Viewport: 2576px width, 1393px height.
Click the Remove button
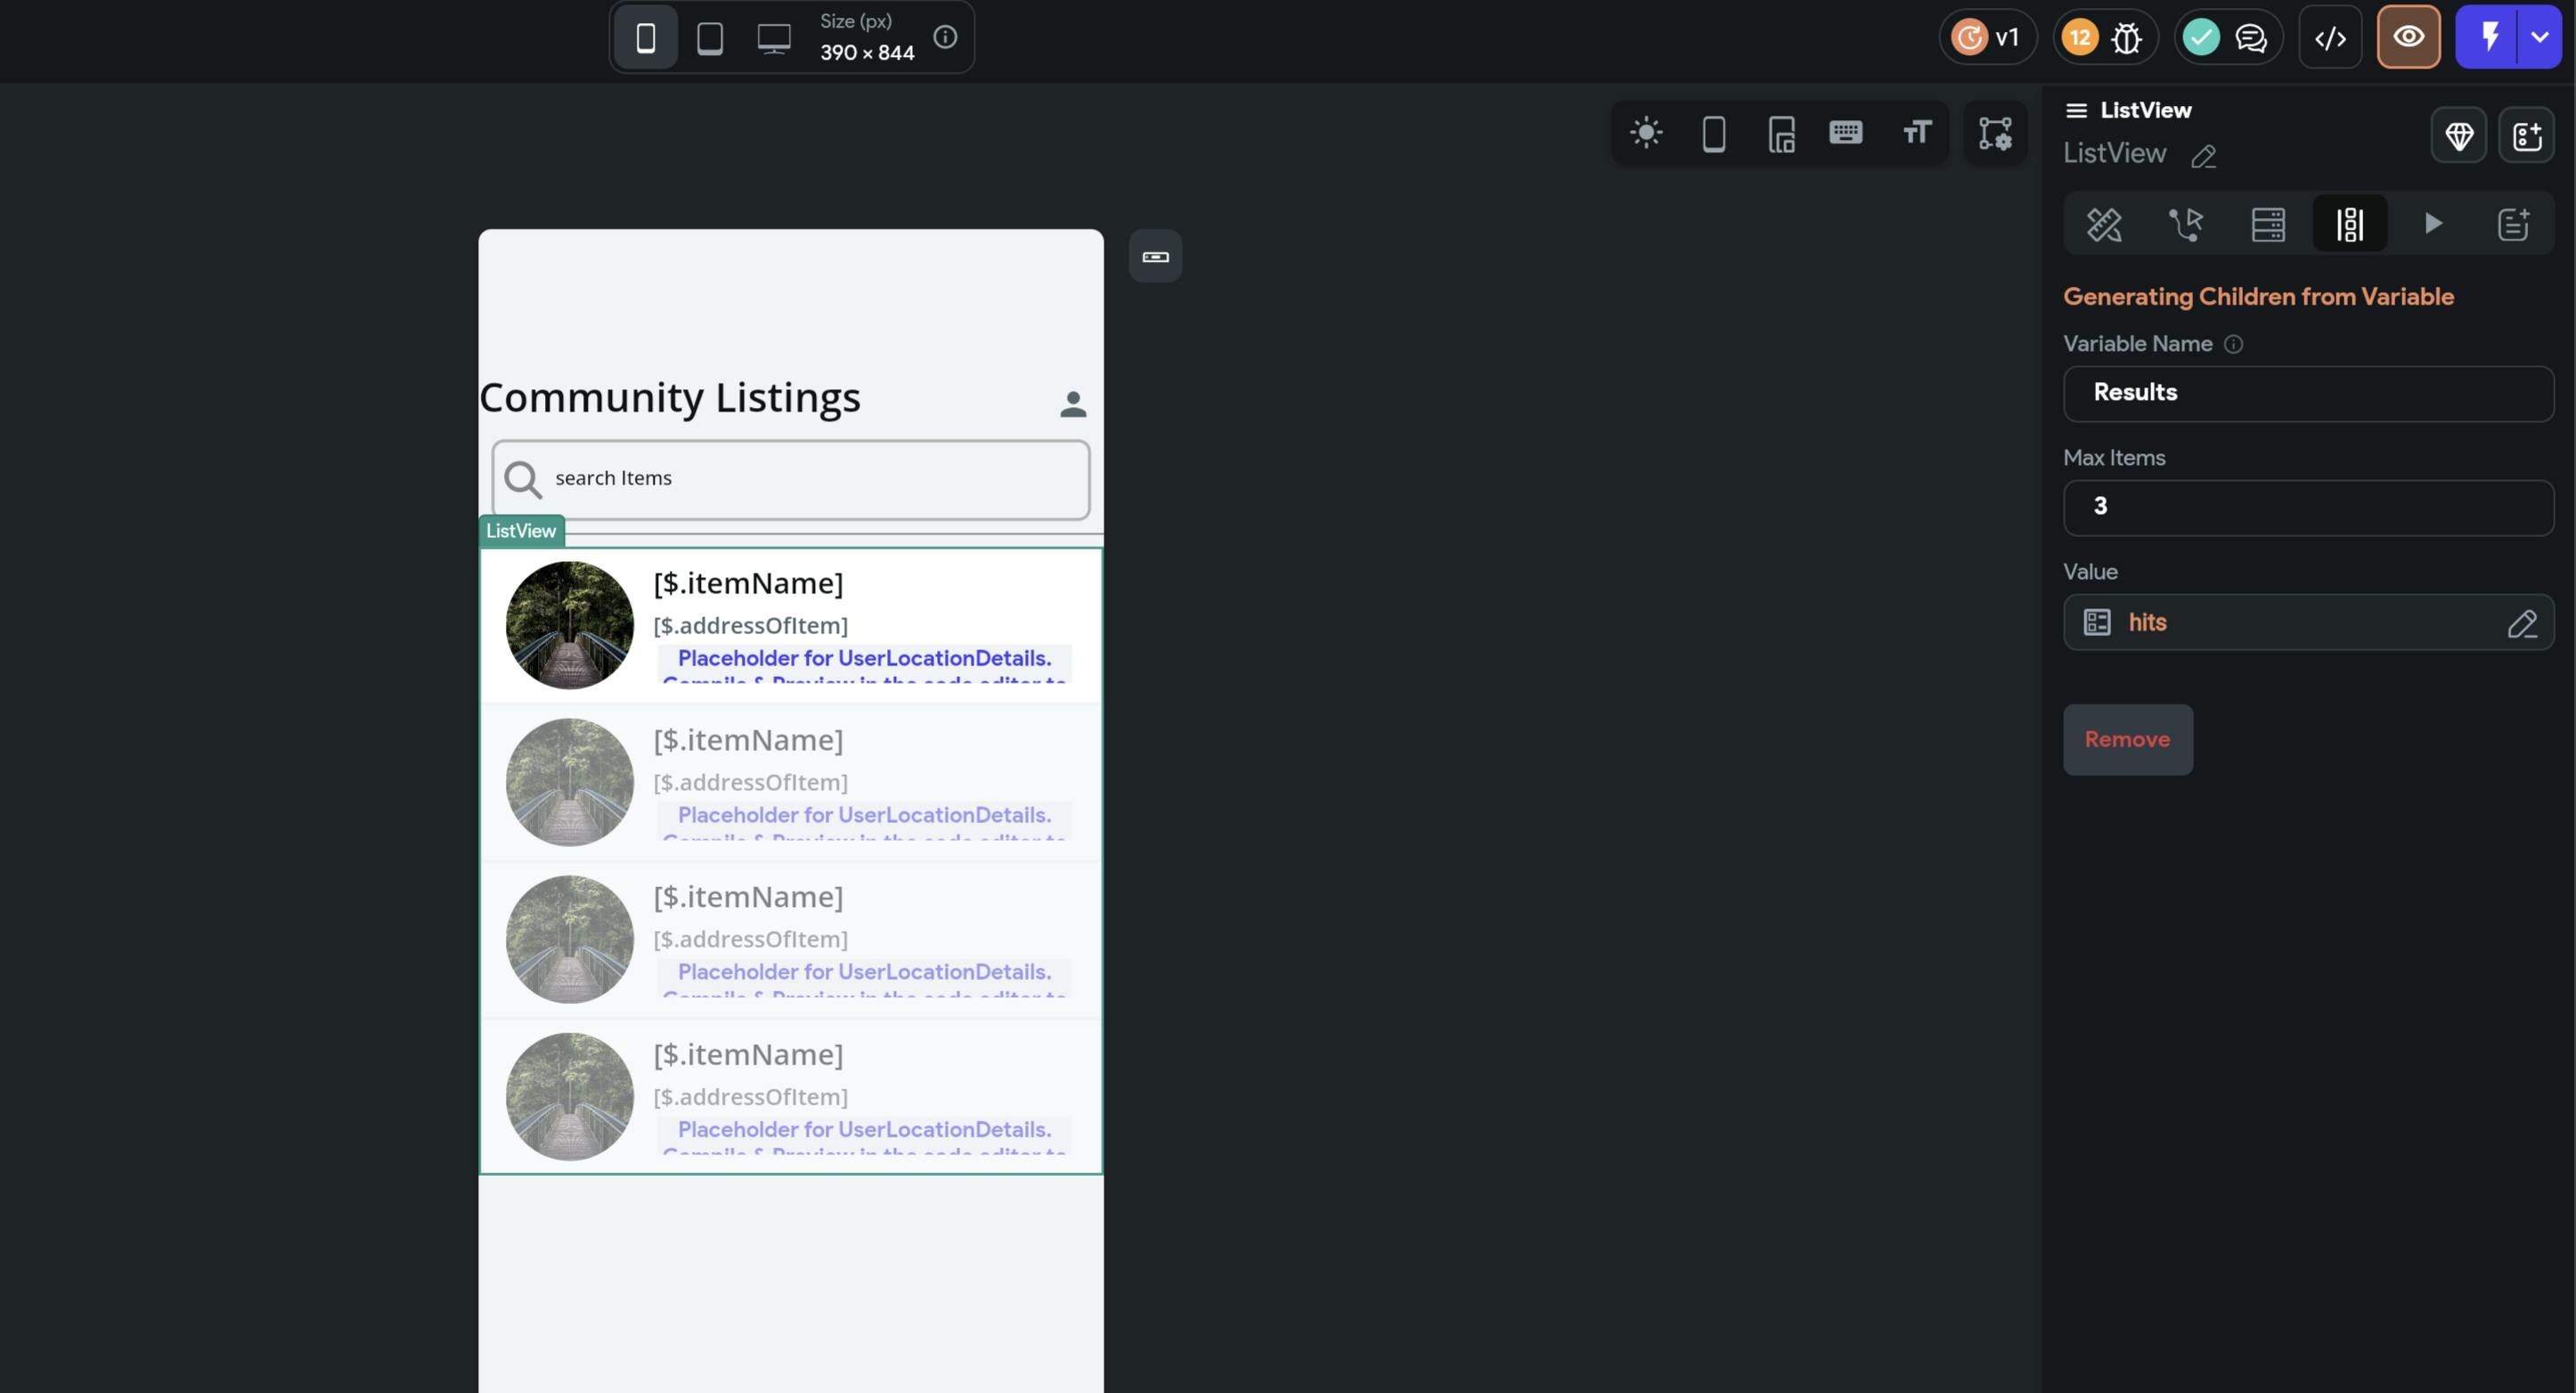[2127, 740]
